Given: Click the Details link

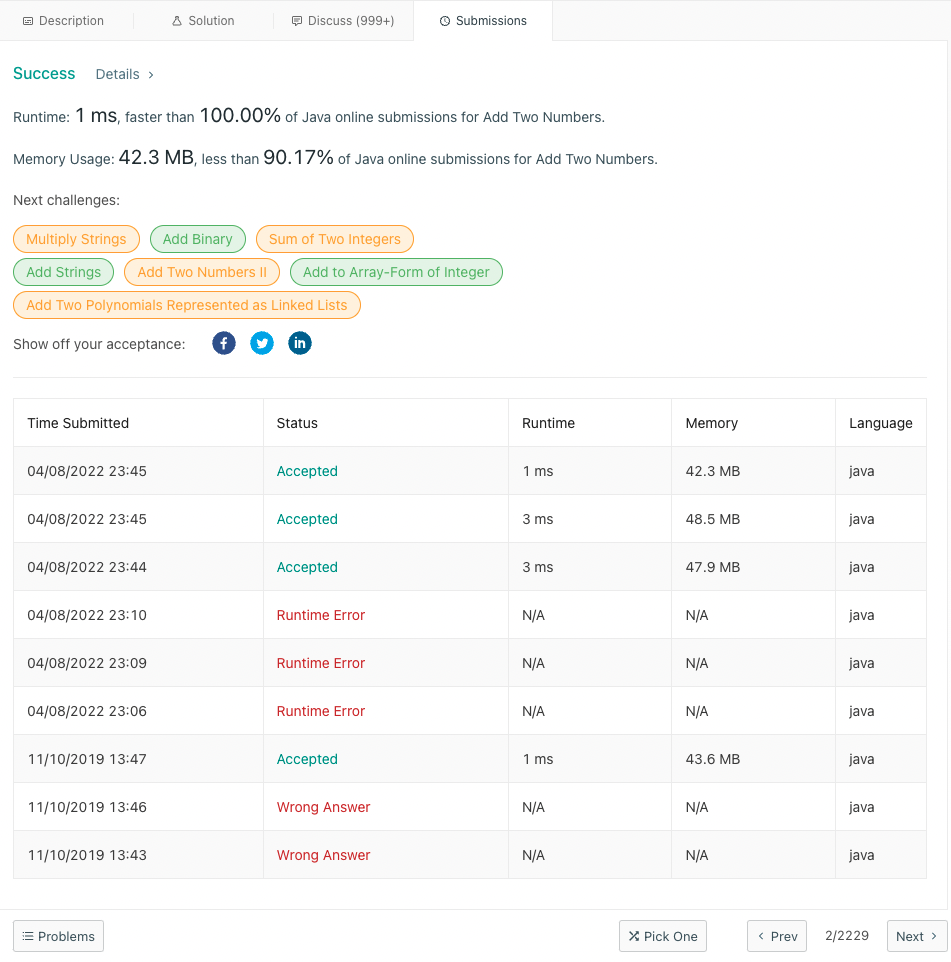Looking at the screenshot, I should [x=117, y=74].
